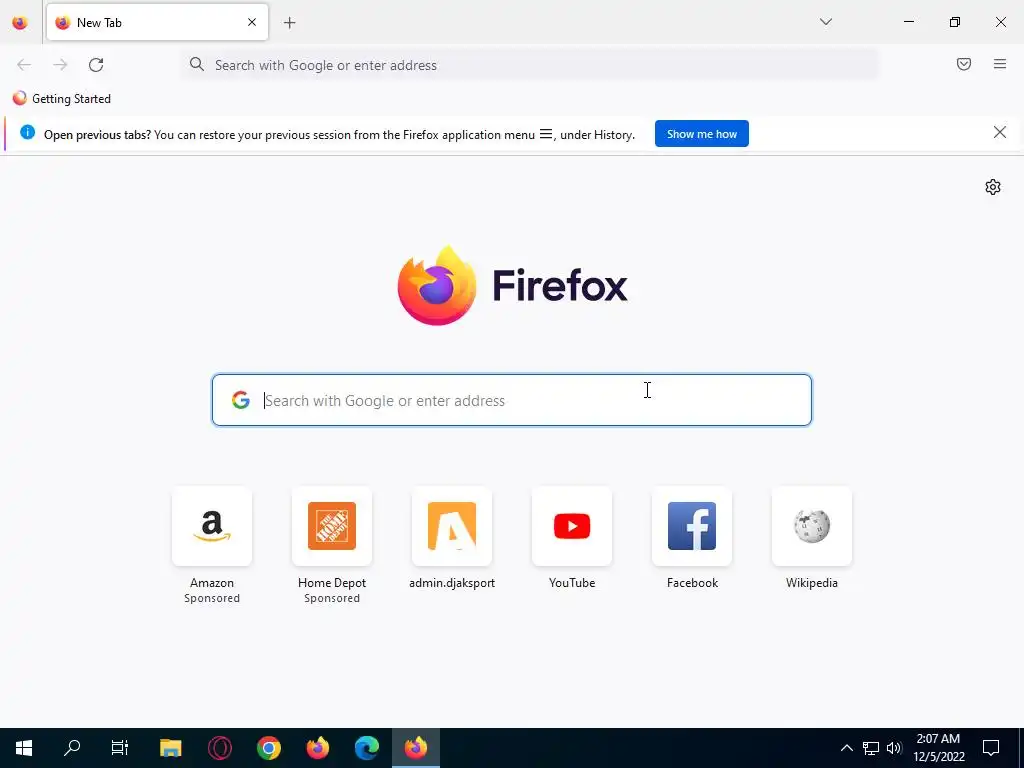
Task: Focus the top address bar
Action: (x=530, y=65)
